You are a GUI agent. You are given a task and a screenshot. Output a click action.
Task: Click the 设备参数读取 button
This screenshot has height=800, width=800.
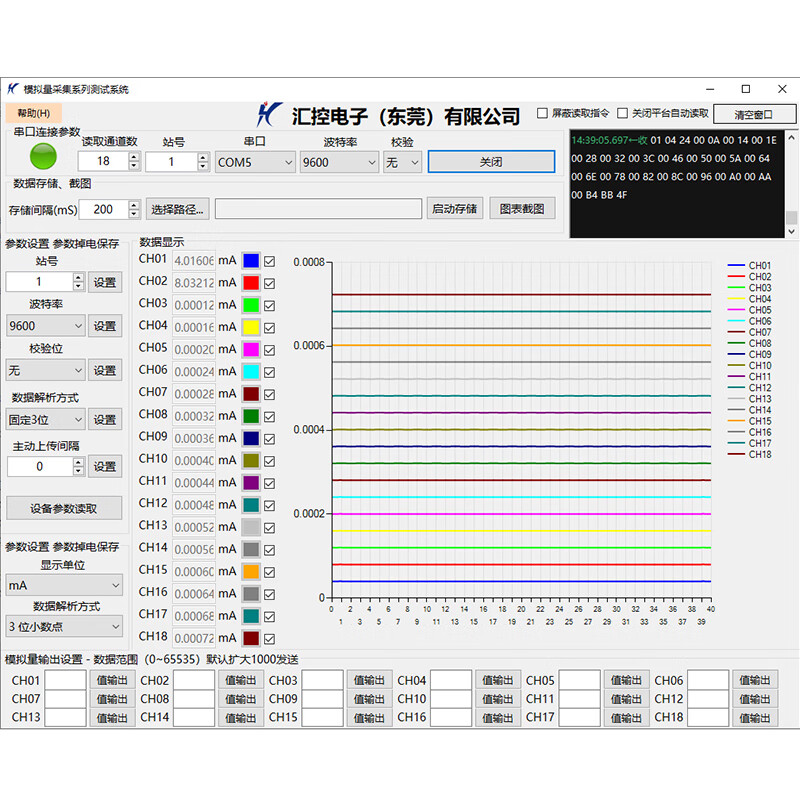pyautogui.click(x=64, y=508)
